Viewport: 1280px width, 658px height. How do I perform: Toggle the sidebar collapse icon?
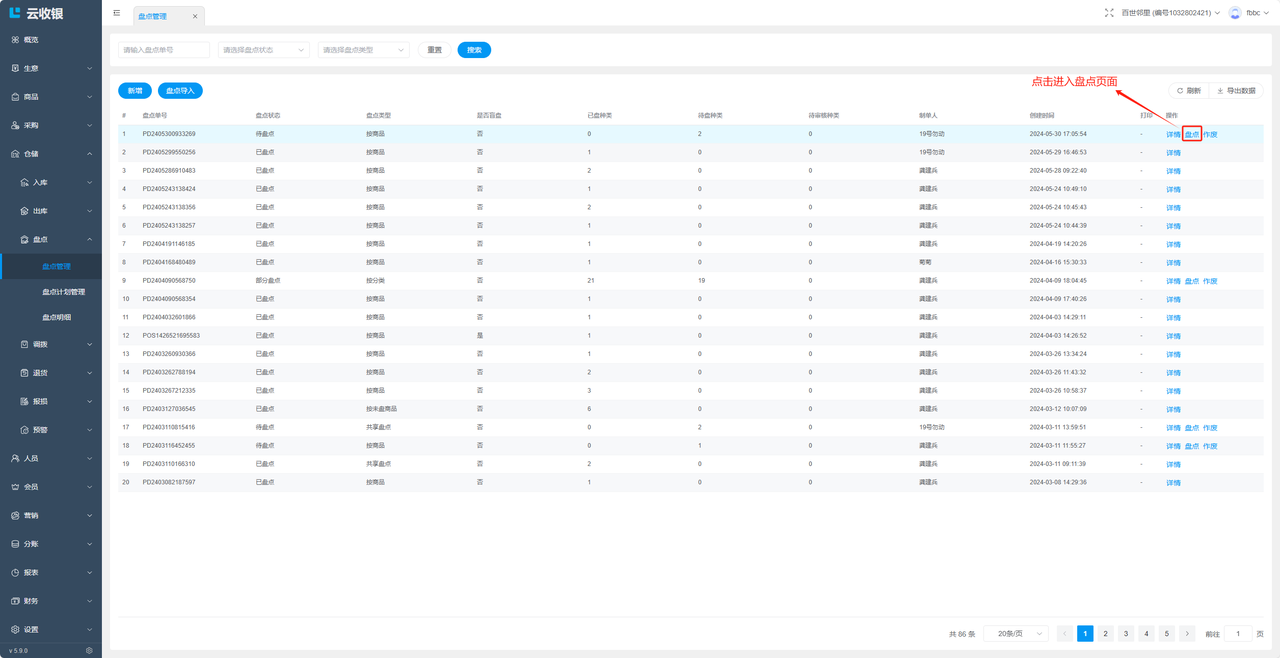click(117, 14)
